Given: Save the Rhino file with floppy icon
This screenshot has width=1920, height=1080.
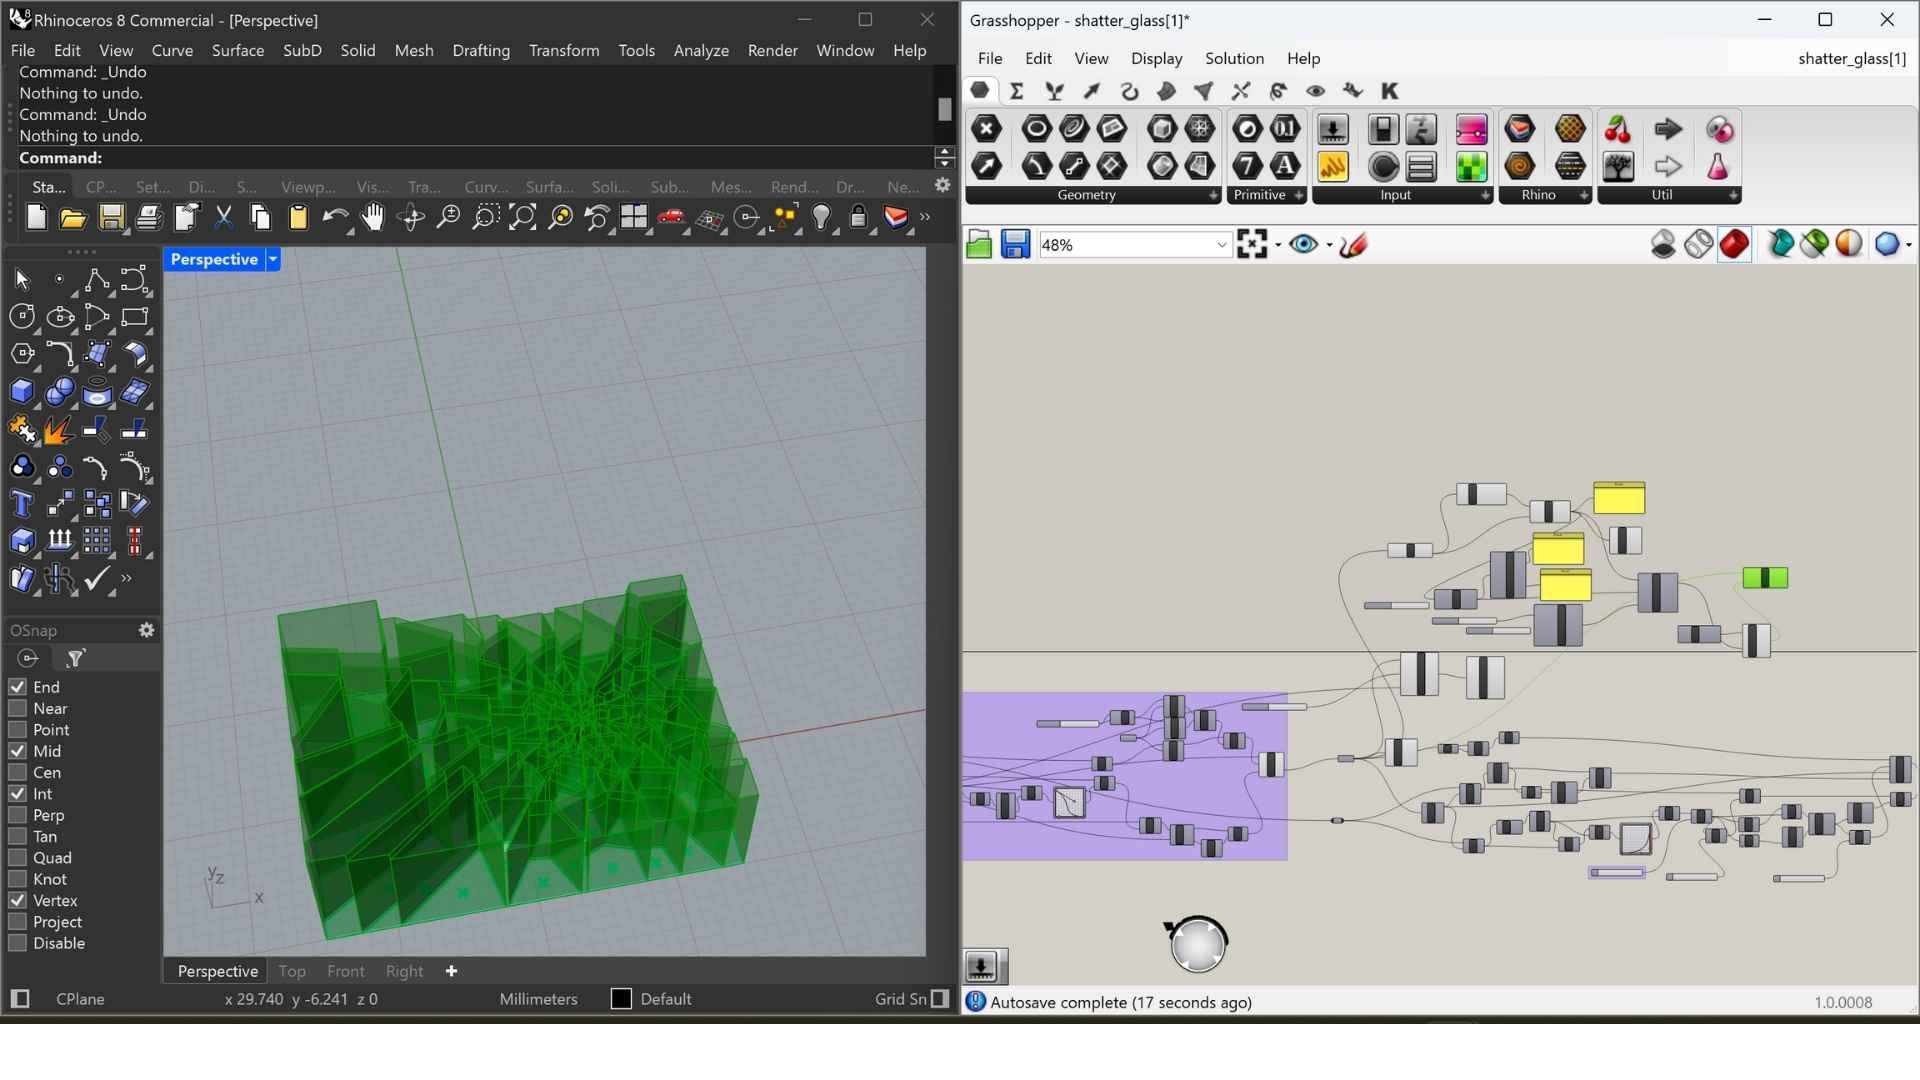Looking at the screenshot, I should pos(111,218).
